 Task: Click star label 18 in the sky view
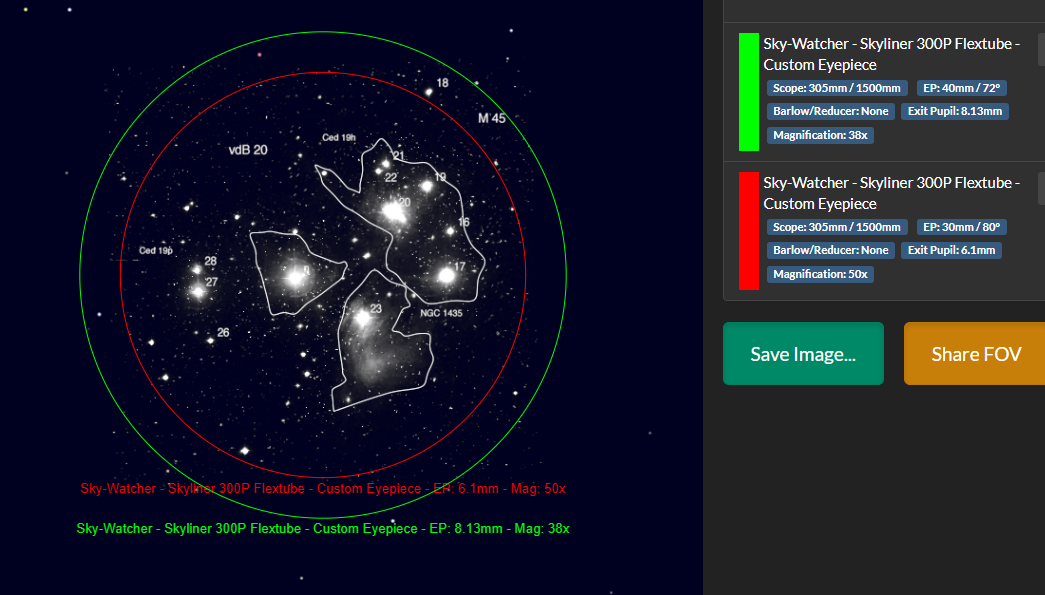tap(443, 83)
